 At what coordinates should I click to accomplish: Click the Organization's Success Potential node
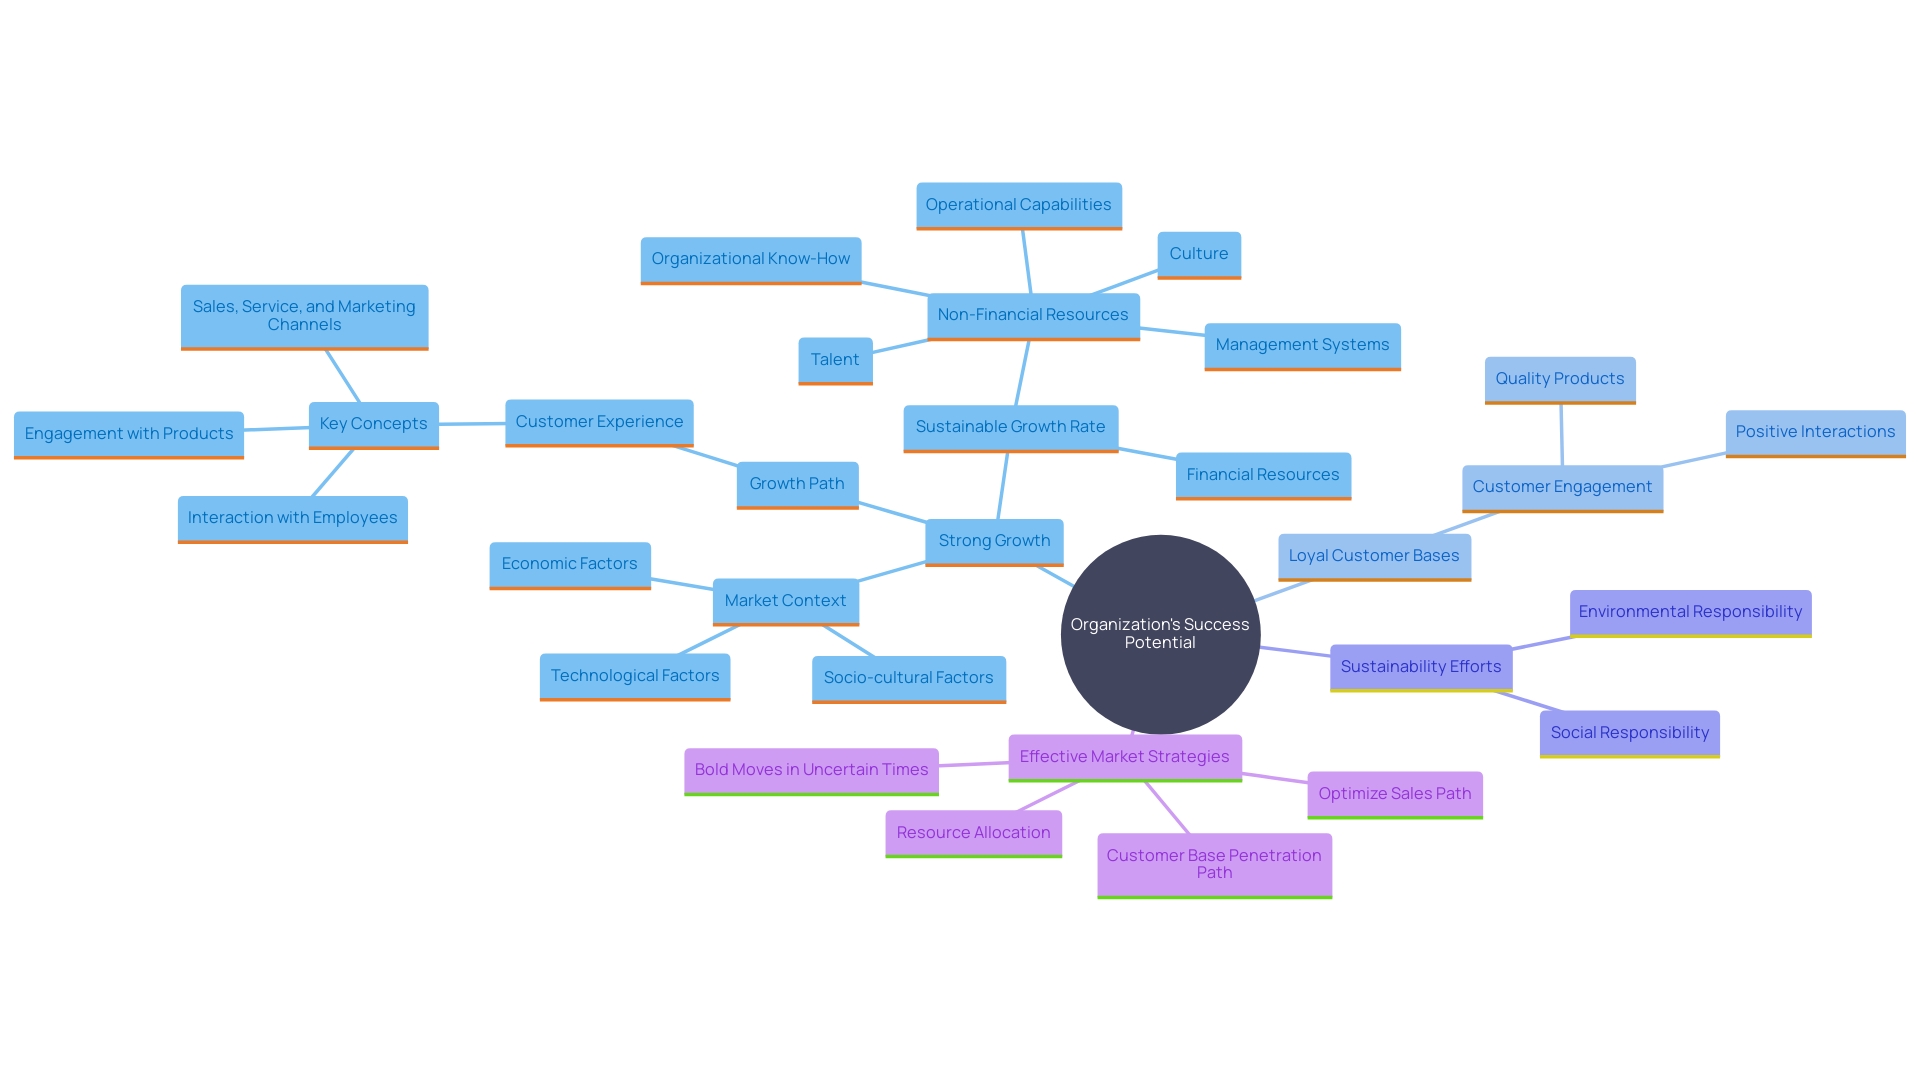(x=1159, y=632)
